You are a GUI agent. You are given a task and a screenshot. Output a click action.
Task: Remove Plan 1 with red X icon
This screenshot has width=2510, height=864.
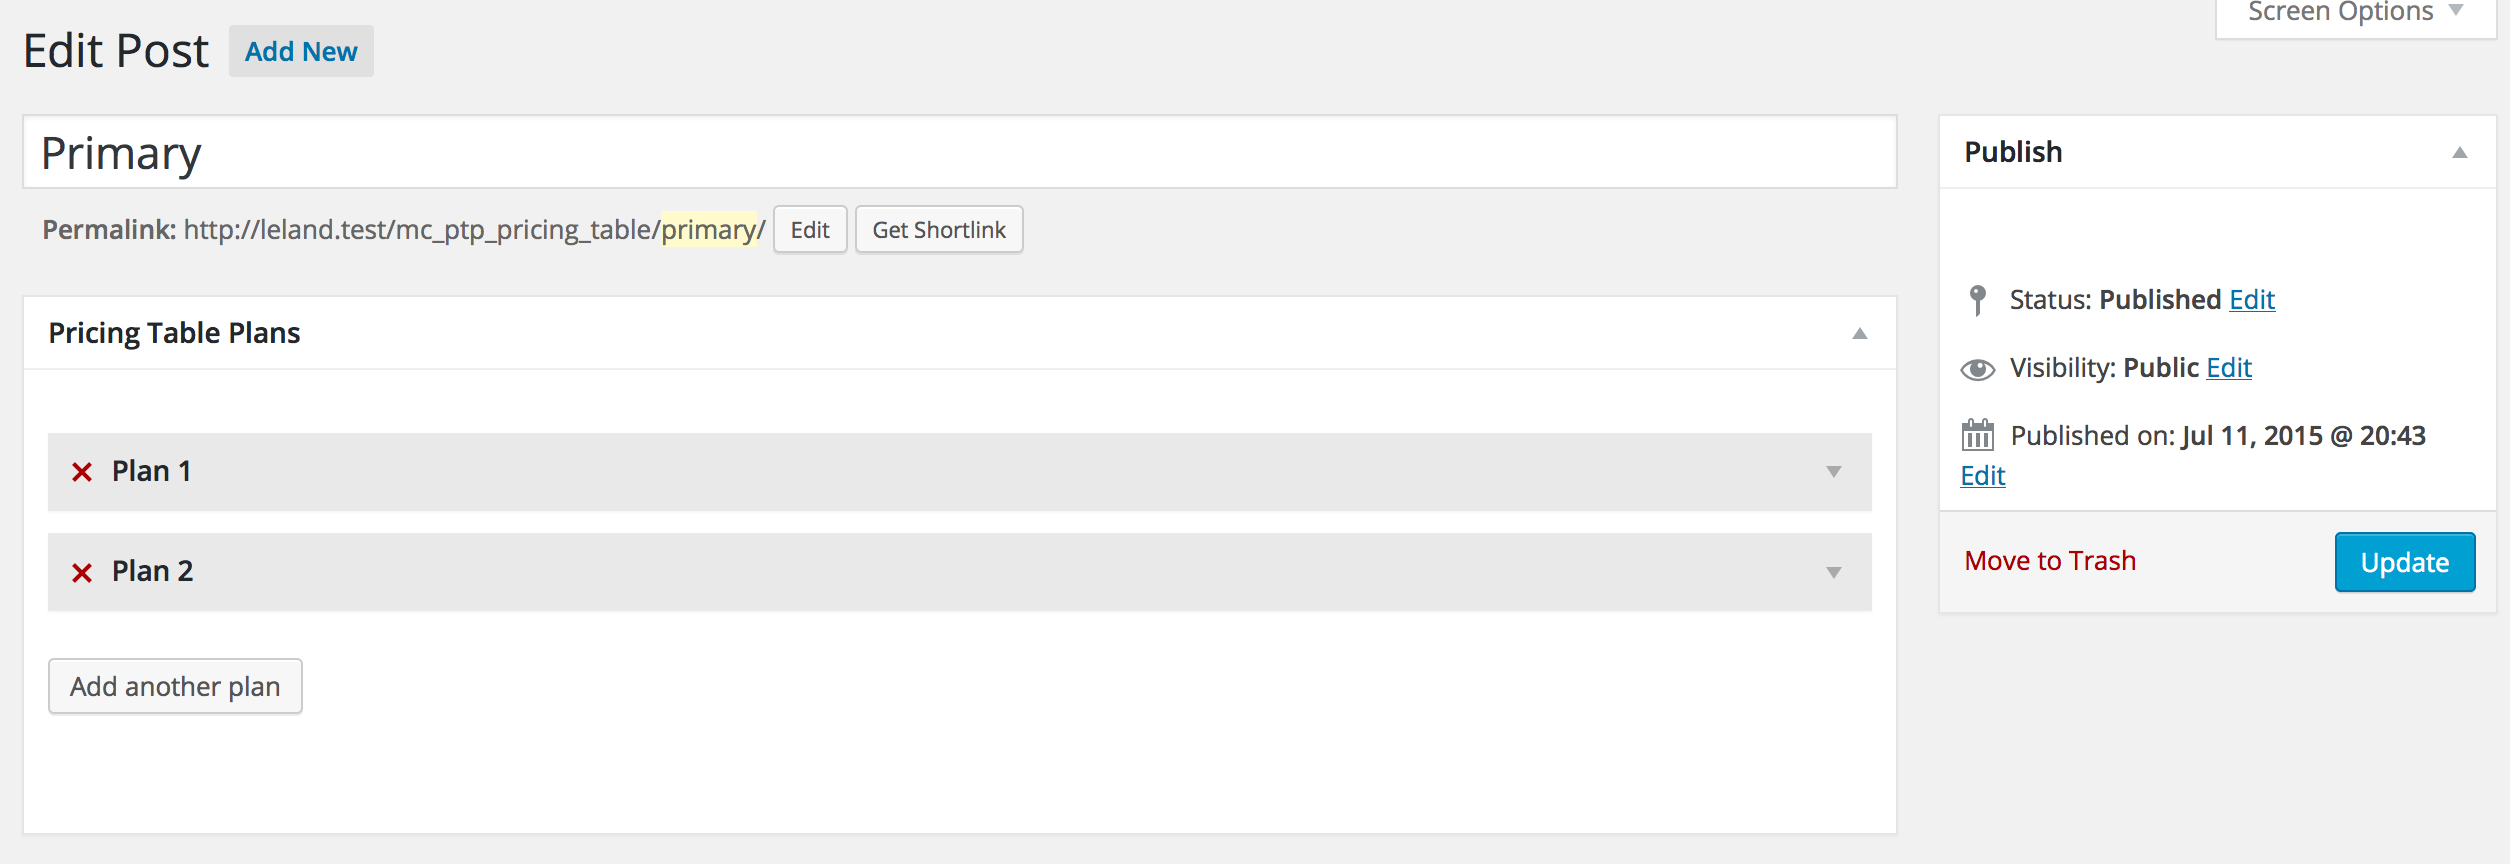(x=82, y=472)
